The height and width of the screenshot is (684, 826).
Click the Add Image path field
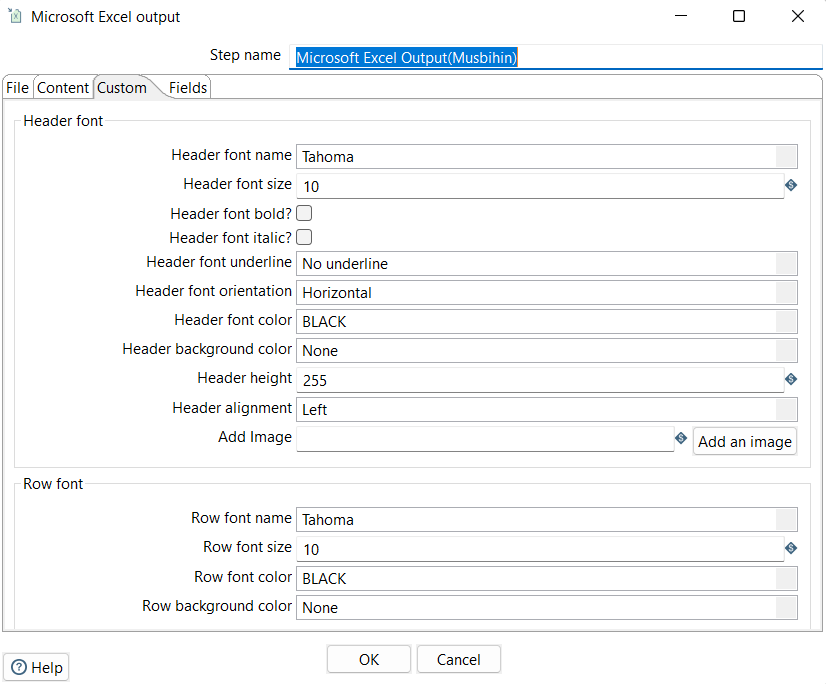point(485,439)
